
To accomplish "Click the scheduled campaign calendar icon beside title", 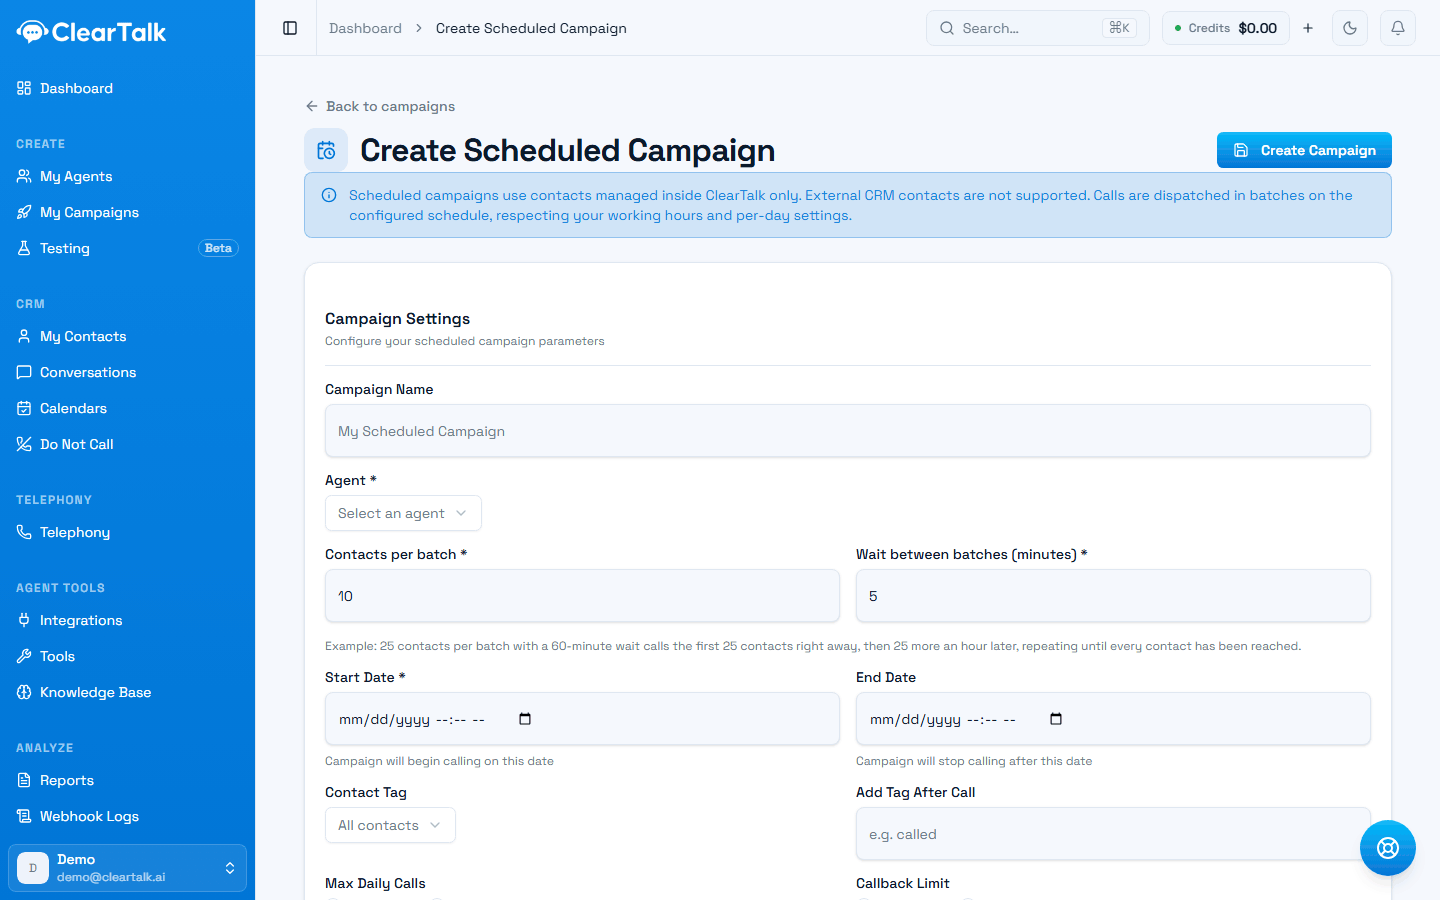I will 326,150.
